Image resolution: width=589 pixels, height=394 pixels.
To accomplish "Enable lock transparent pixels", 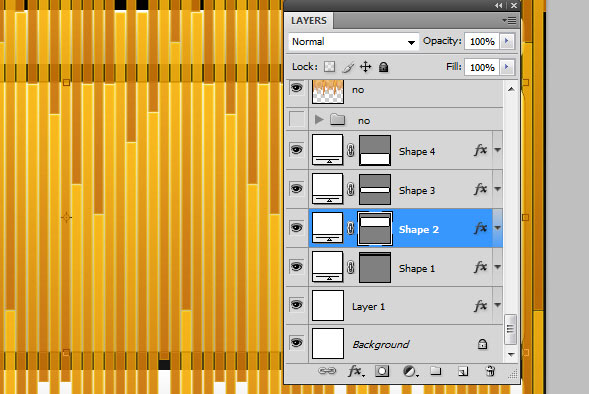I will point(329,67).
